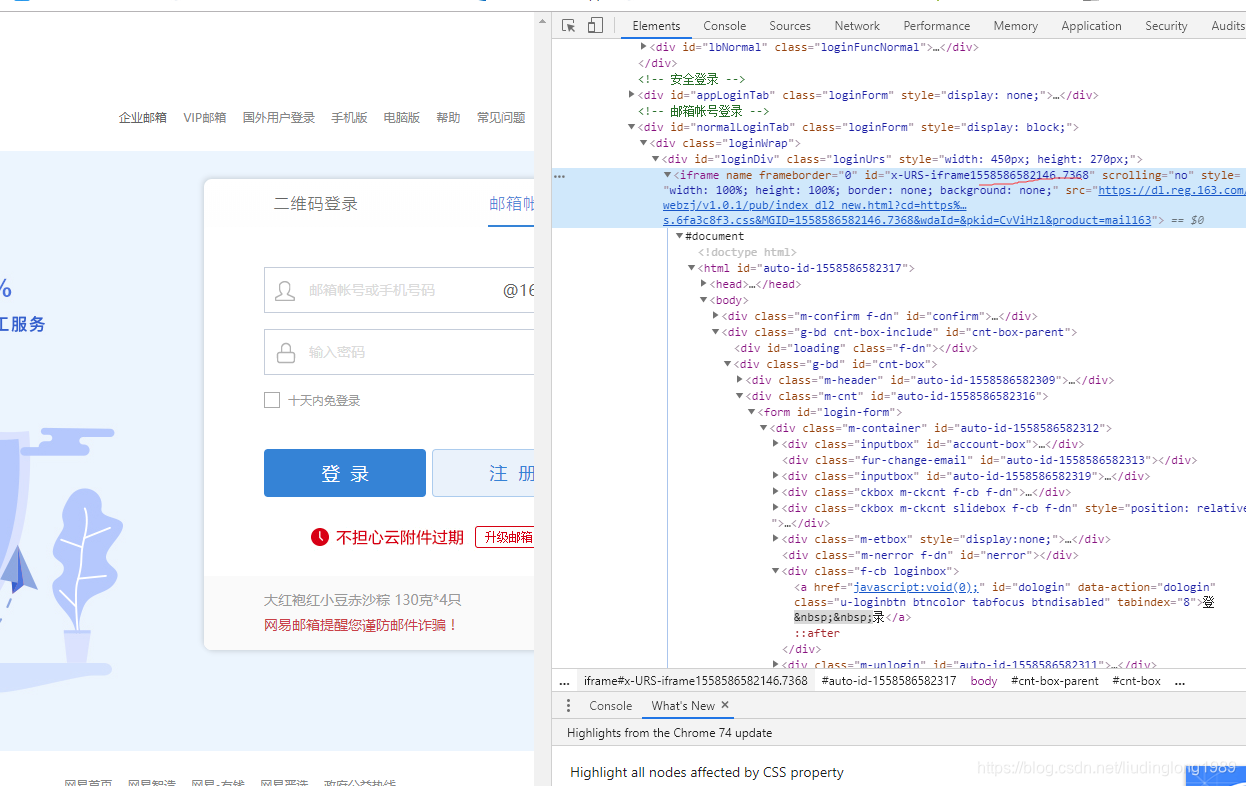This screenshot has height=786, width=1246.
Task: Select the #cnt-box-parent breadcrumb
Action: tap(1055, 681)
